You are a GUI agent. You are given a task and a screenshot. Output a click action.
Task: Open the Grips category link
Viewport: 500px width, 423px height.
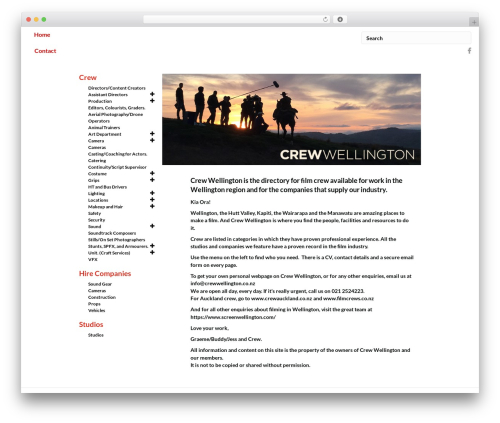click(94, 180)
